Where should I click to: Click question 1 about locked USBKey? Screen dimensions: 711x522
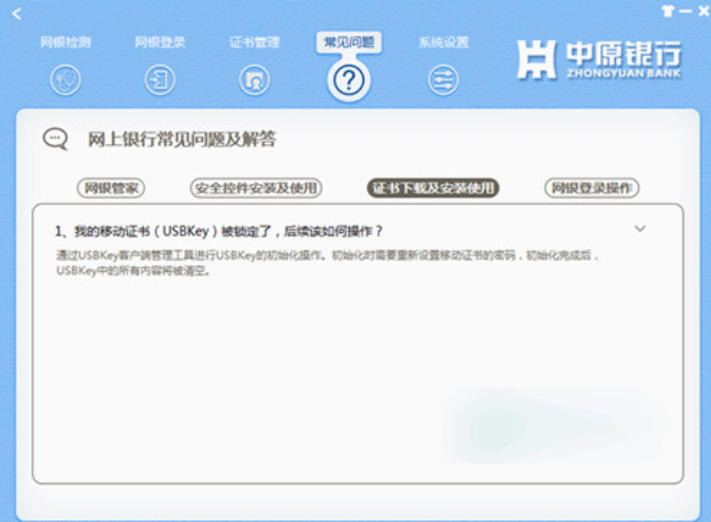[x=219, y=231]
